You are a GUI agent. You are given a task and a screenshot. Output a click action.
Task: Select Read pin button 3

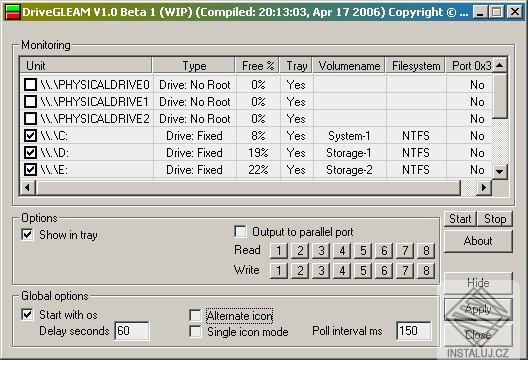pos(321,251)
